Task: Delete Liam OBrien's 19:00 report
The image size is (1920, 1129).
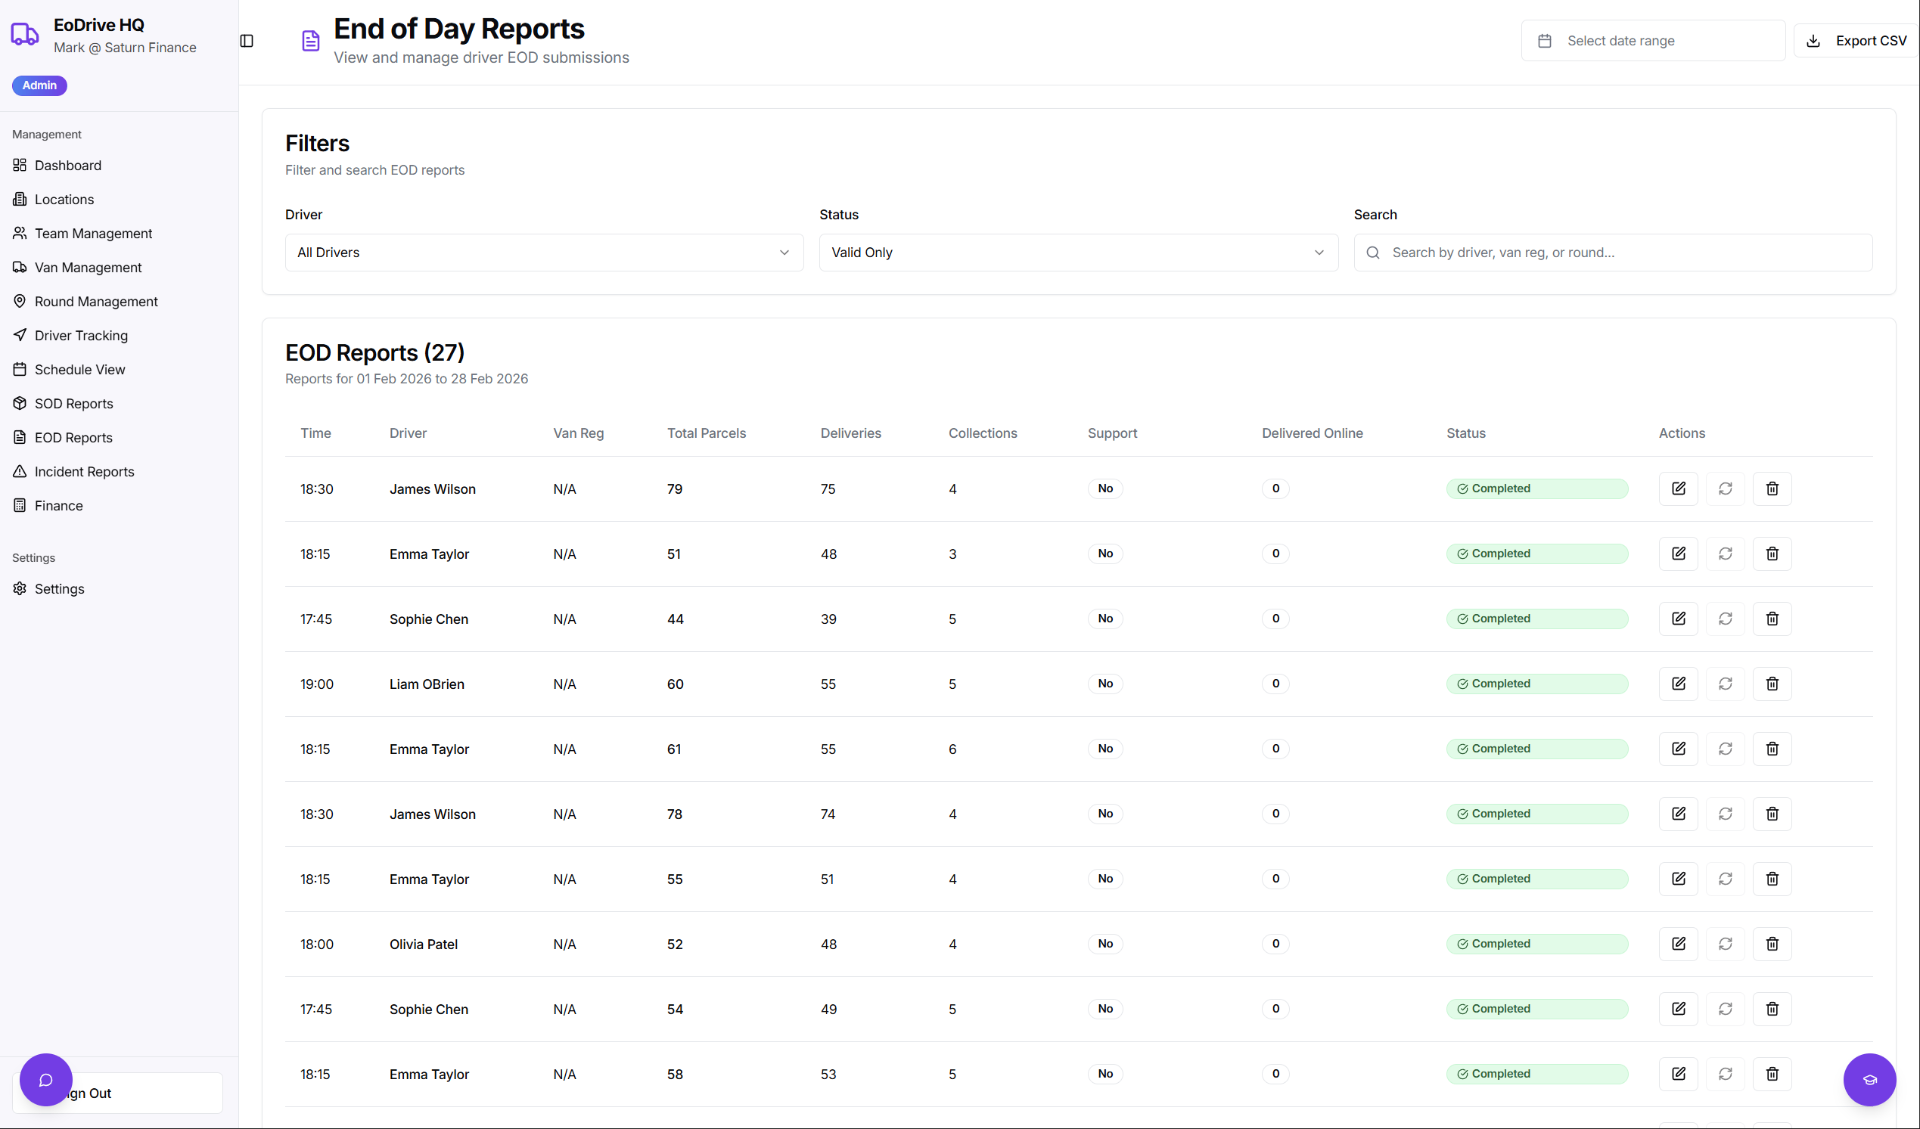Action: click(1772, 684)
